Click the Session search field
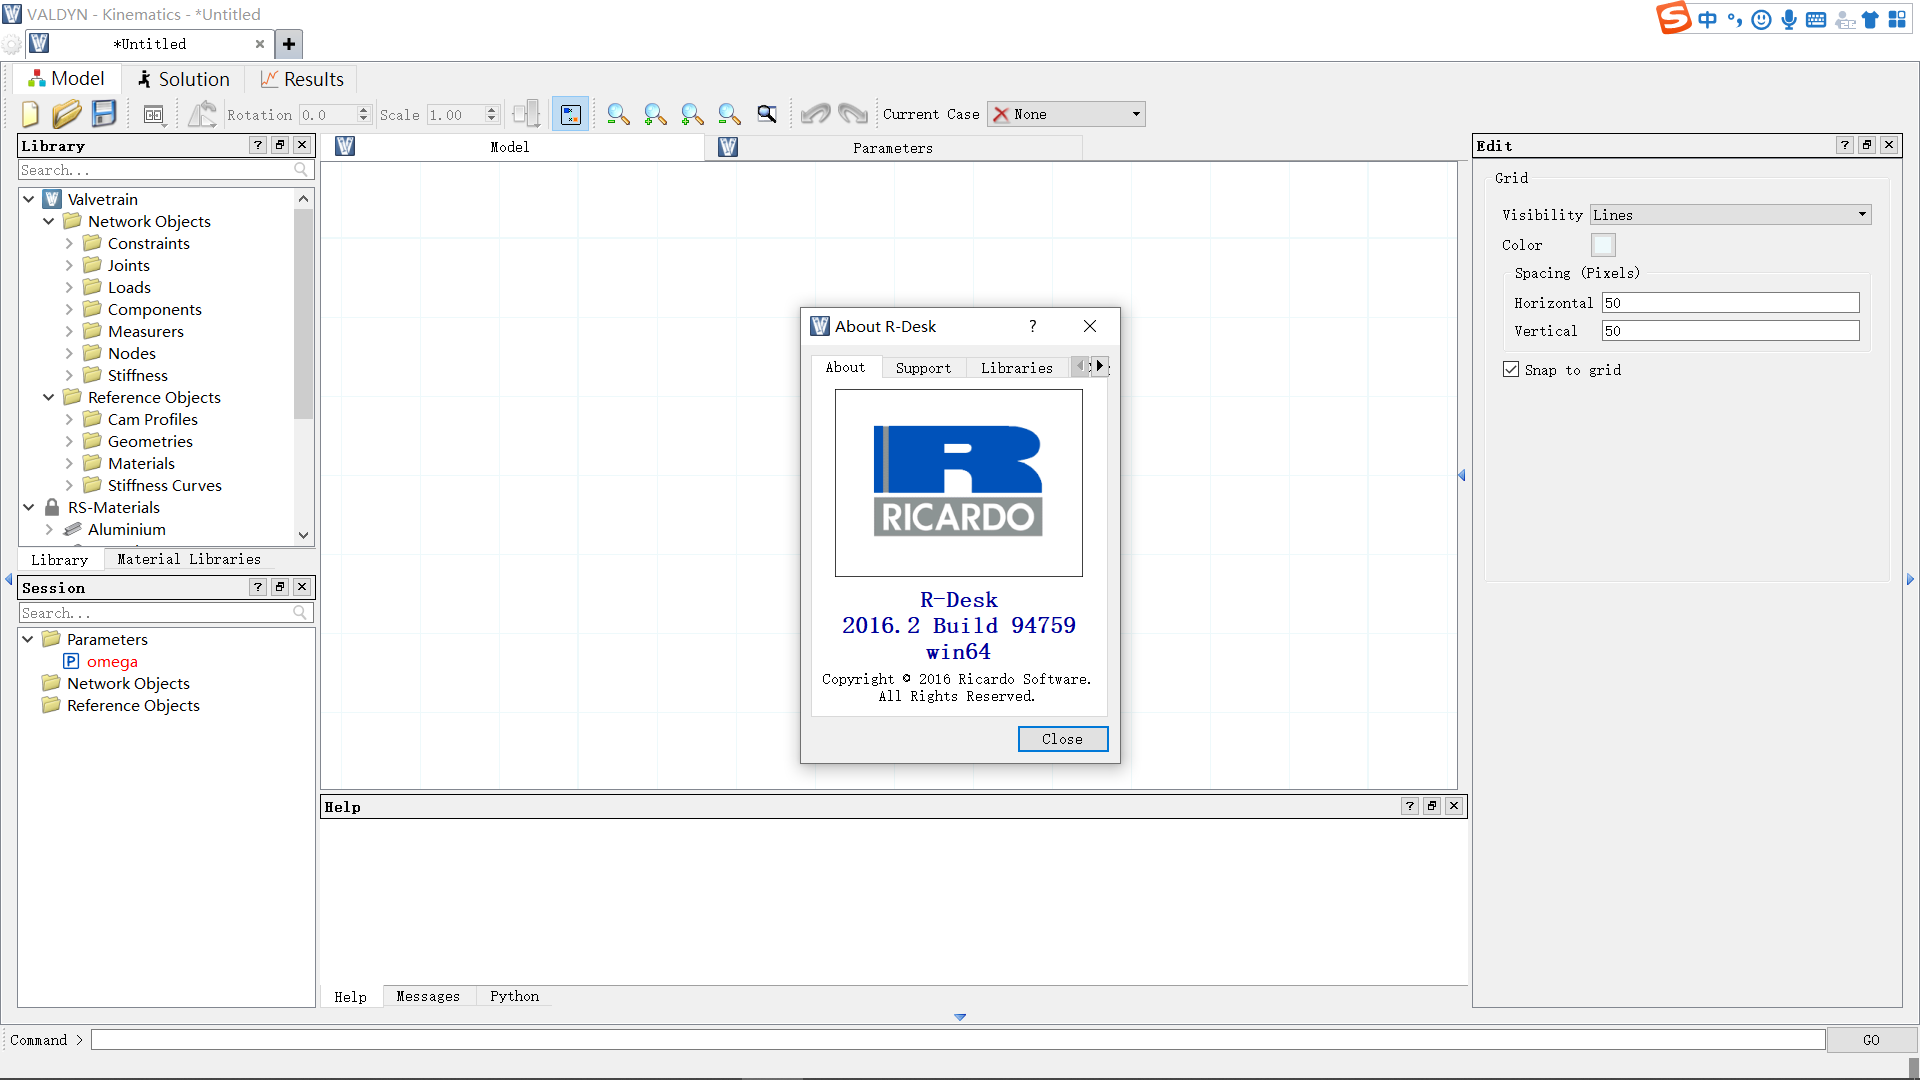The width and height of the screenshot is (1920, 1080). (x=166, y=613)
